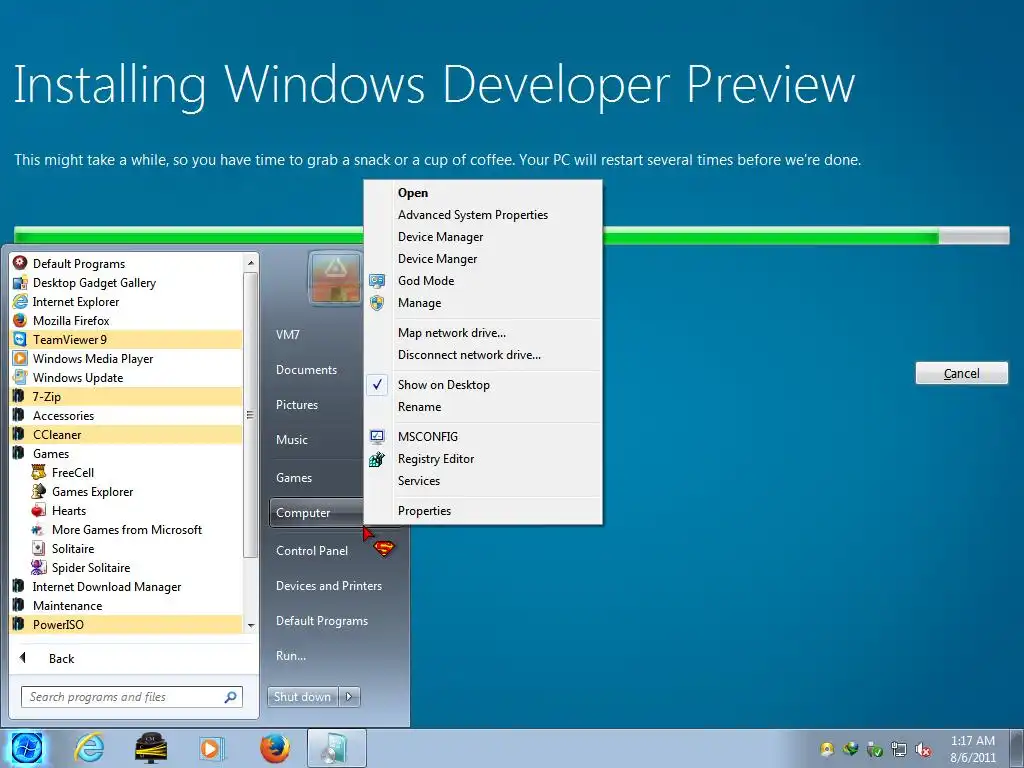
Task: Click the taskbar clock 1:17 AM
Action: [972, 741]
